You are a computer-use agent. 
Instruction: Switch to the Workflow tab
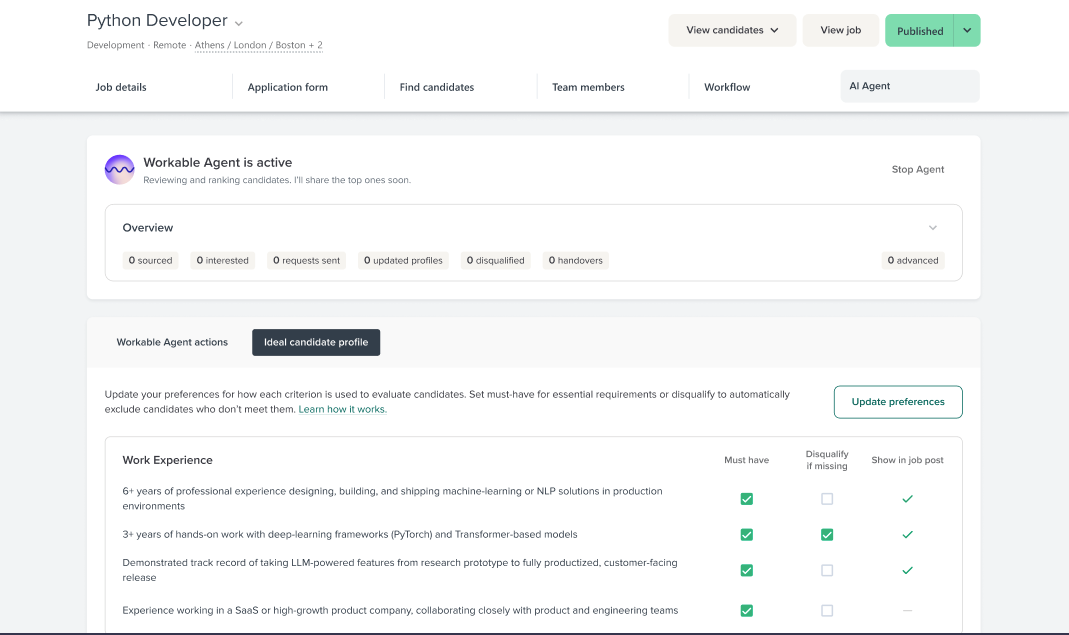pyautogui.click(x=727, y=87)
